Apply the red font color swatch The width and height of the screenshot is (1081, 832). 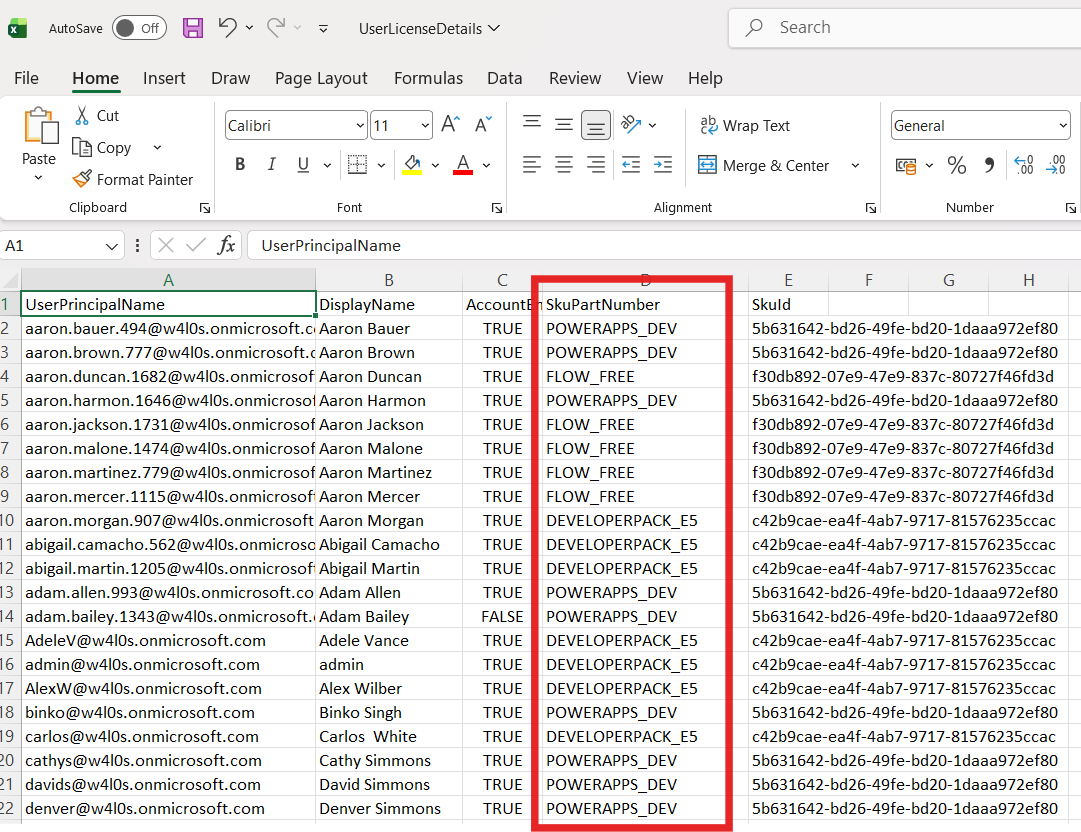pyautogui.click(x=462, y=165)
